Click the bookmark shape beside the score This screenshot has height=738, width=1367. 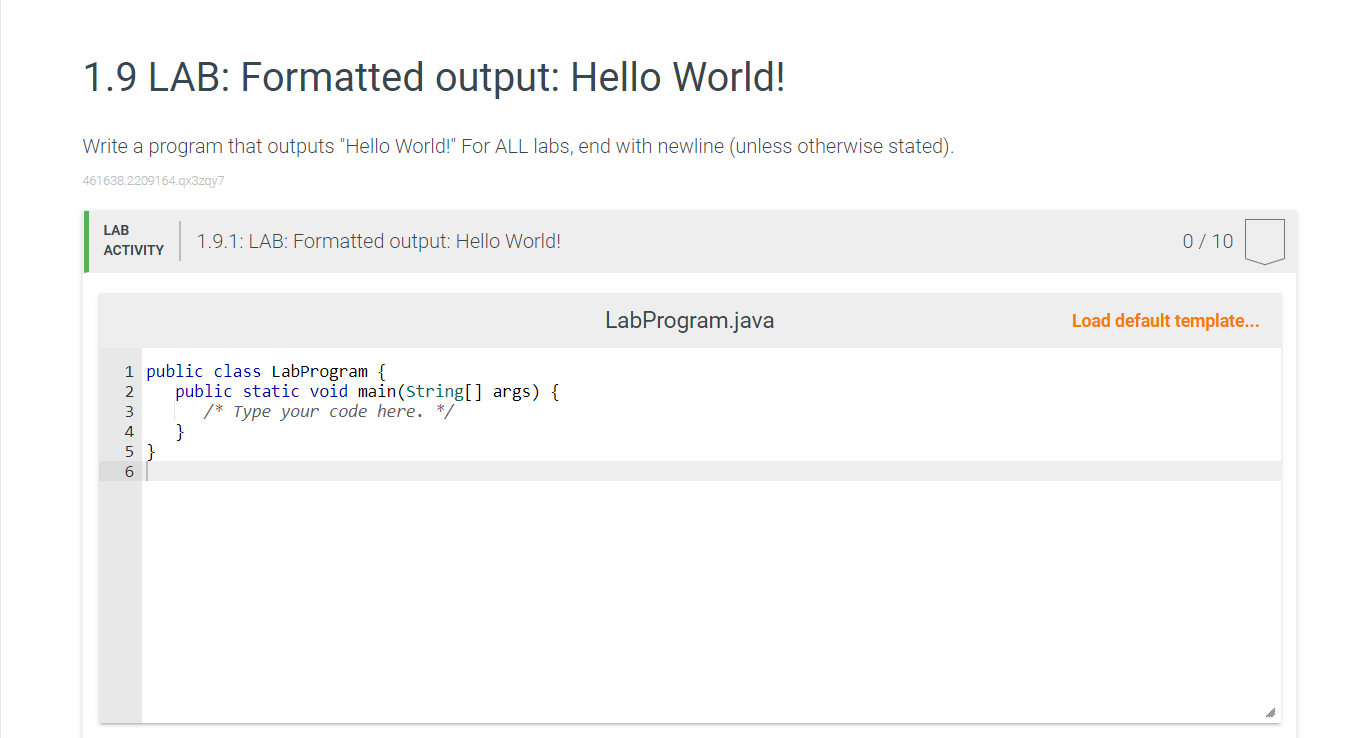(x=1263, y=240)
